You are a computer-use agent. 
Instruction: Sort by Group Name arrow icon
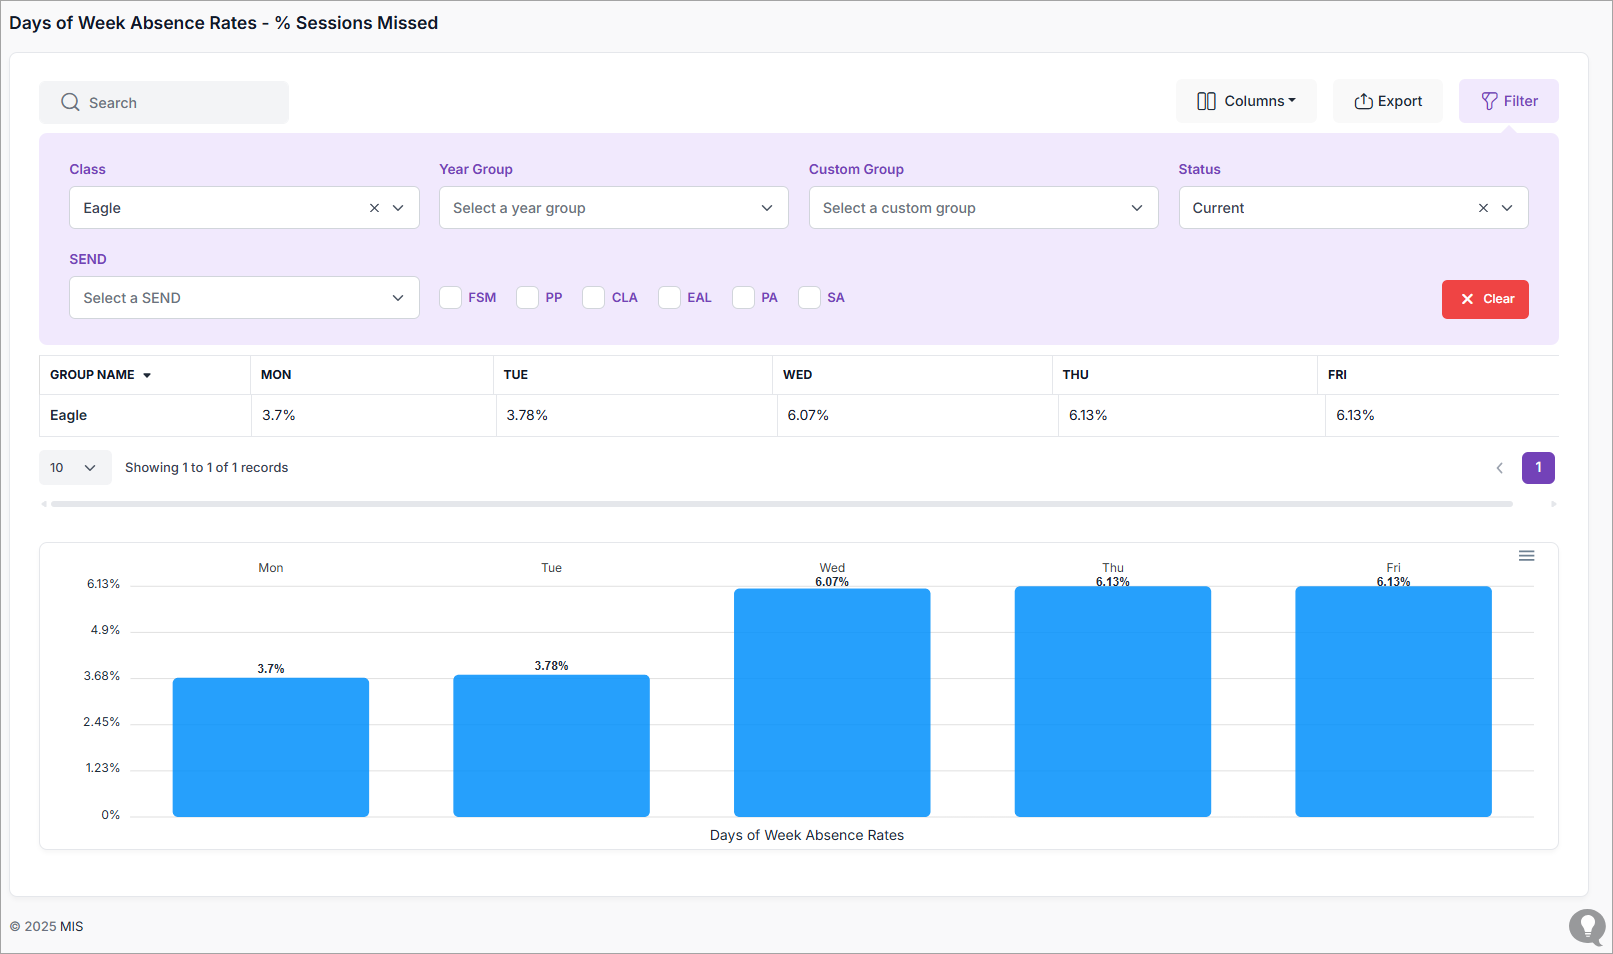click(x=147, y=375)
